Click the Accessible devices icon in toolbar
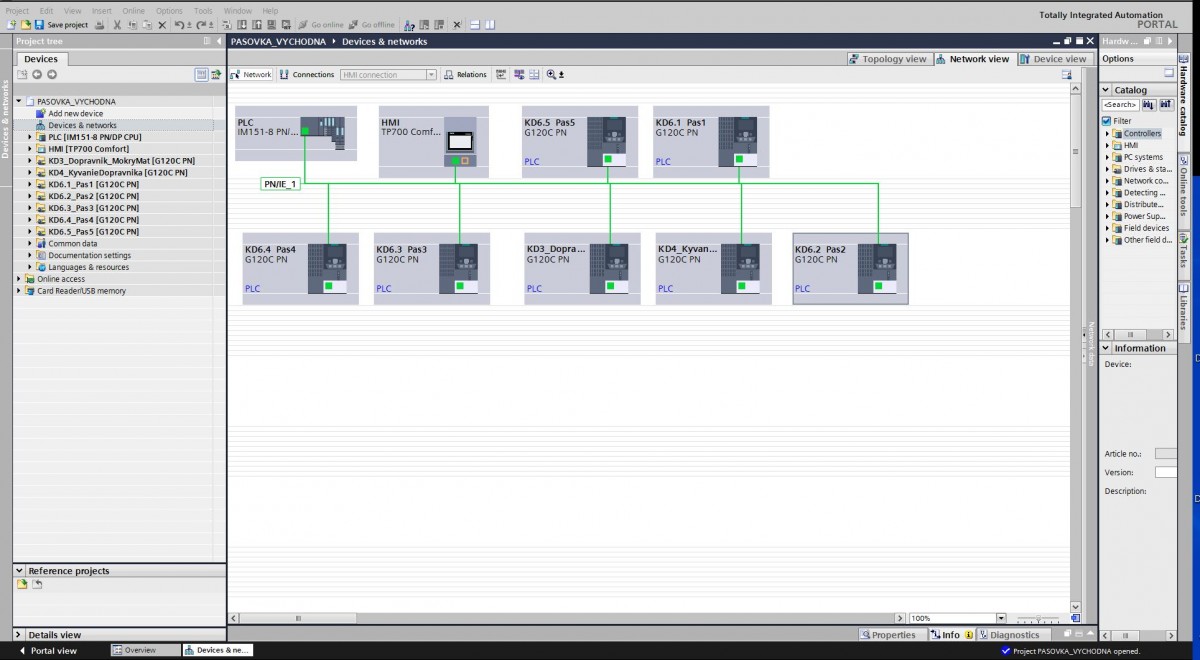 point(409,24)
